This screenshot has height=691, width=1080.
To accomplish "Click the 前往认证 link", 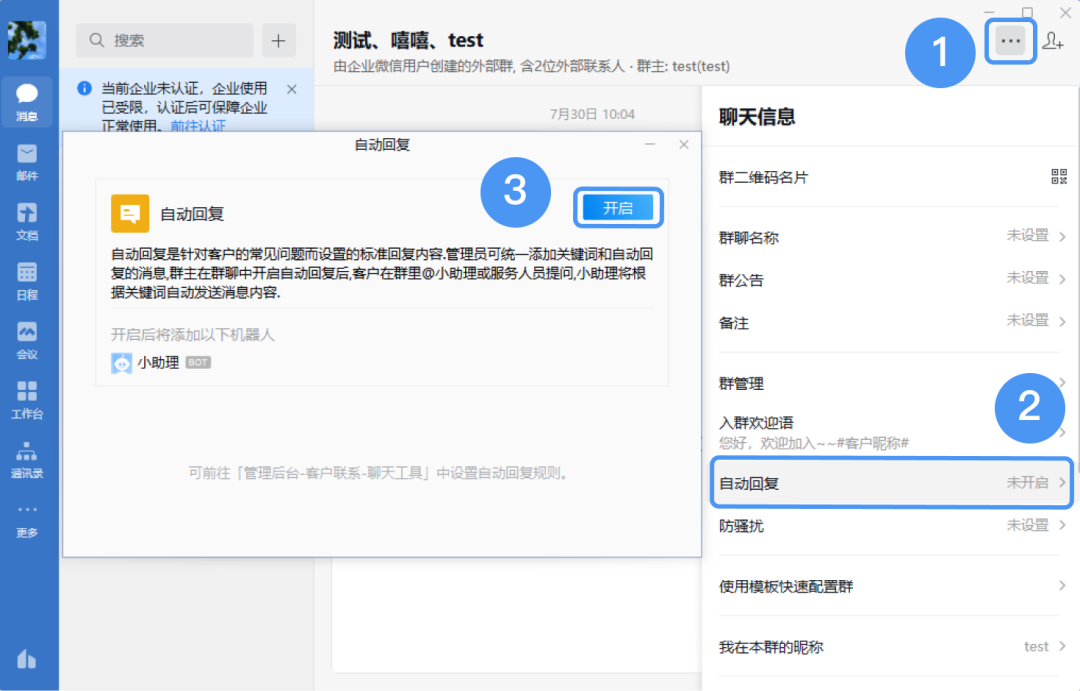I will [x=197, y=126].
